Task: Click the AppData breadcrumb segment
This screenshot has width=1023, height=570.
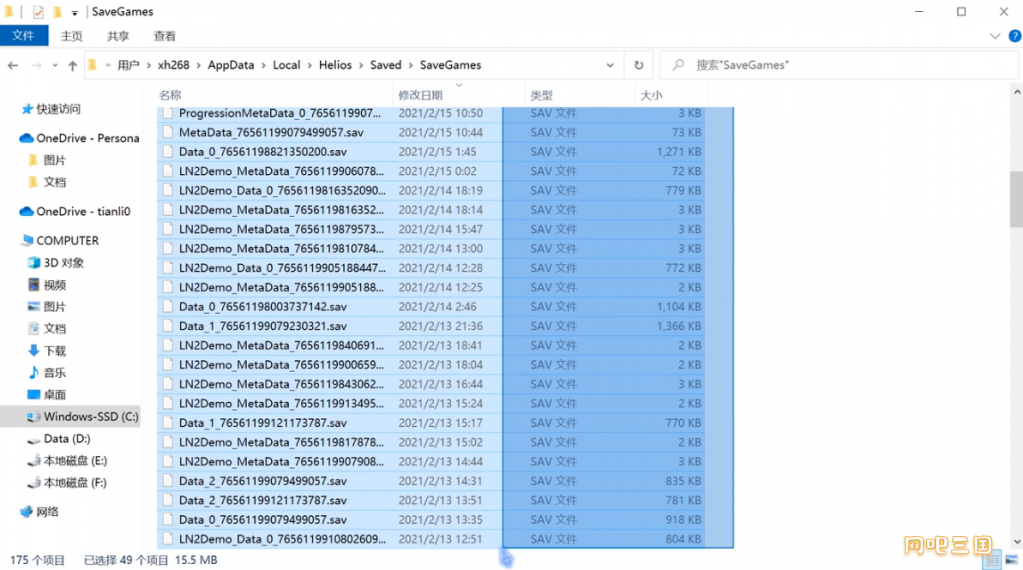Action: (x=231, y=65)
